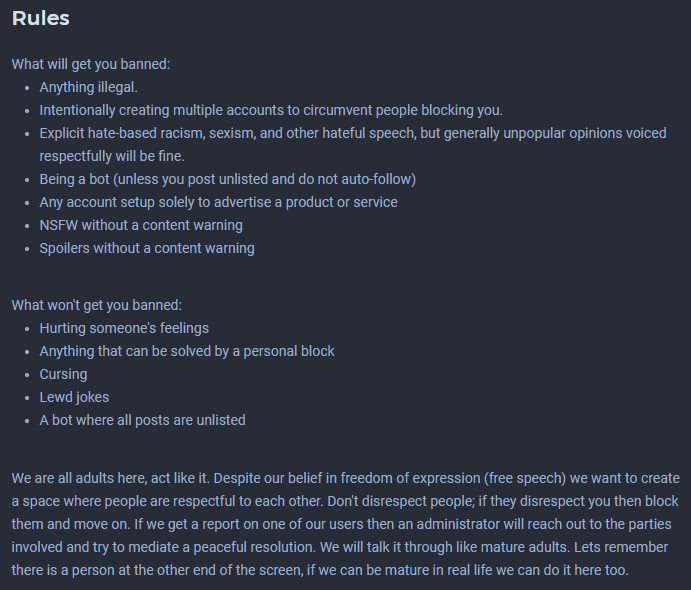Select the "Cursing" list item
Image resolution: width=691 pixels, height=590 pixels.
63,374
